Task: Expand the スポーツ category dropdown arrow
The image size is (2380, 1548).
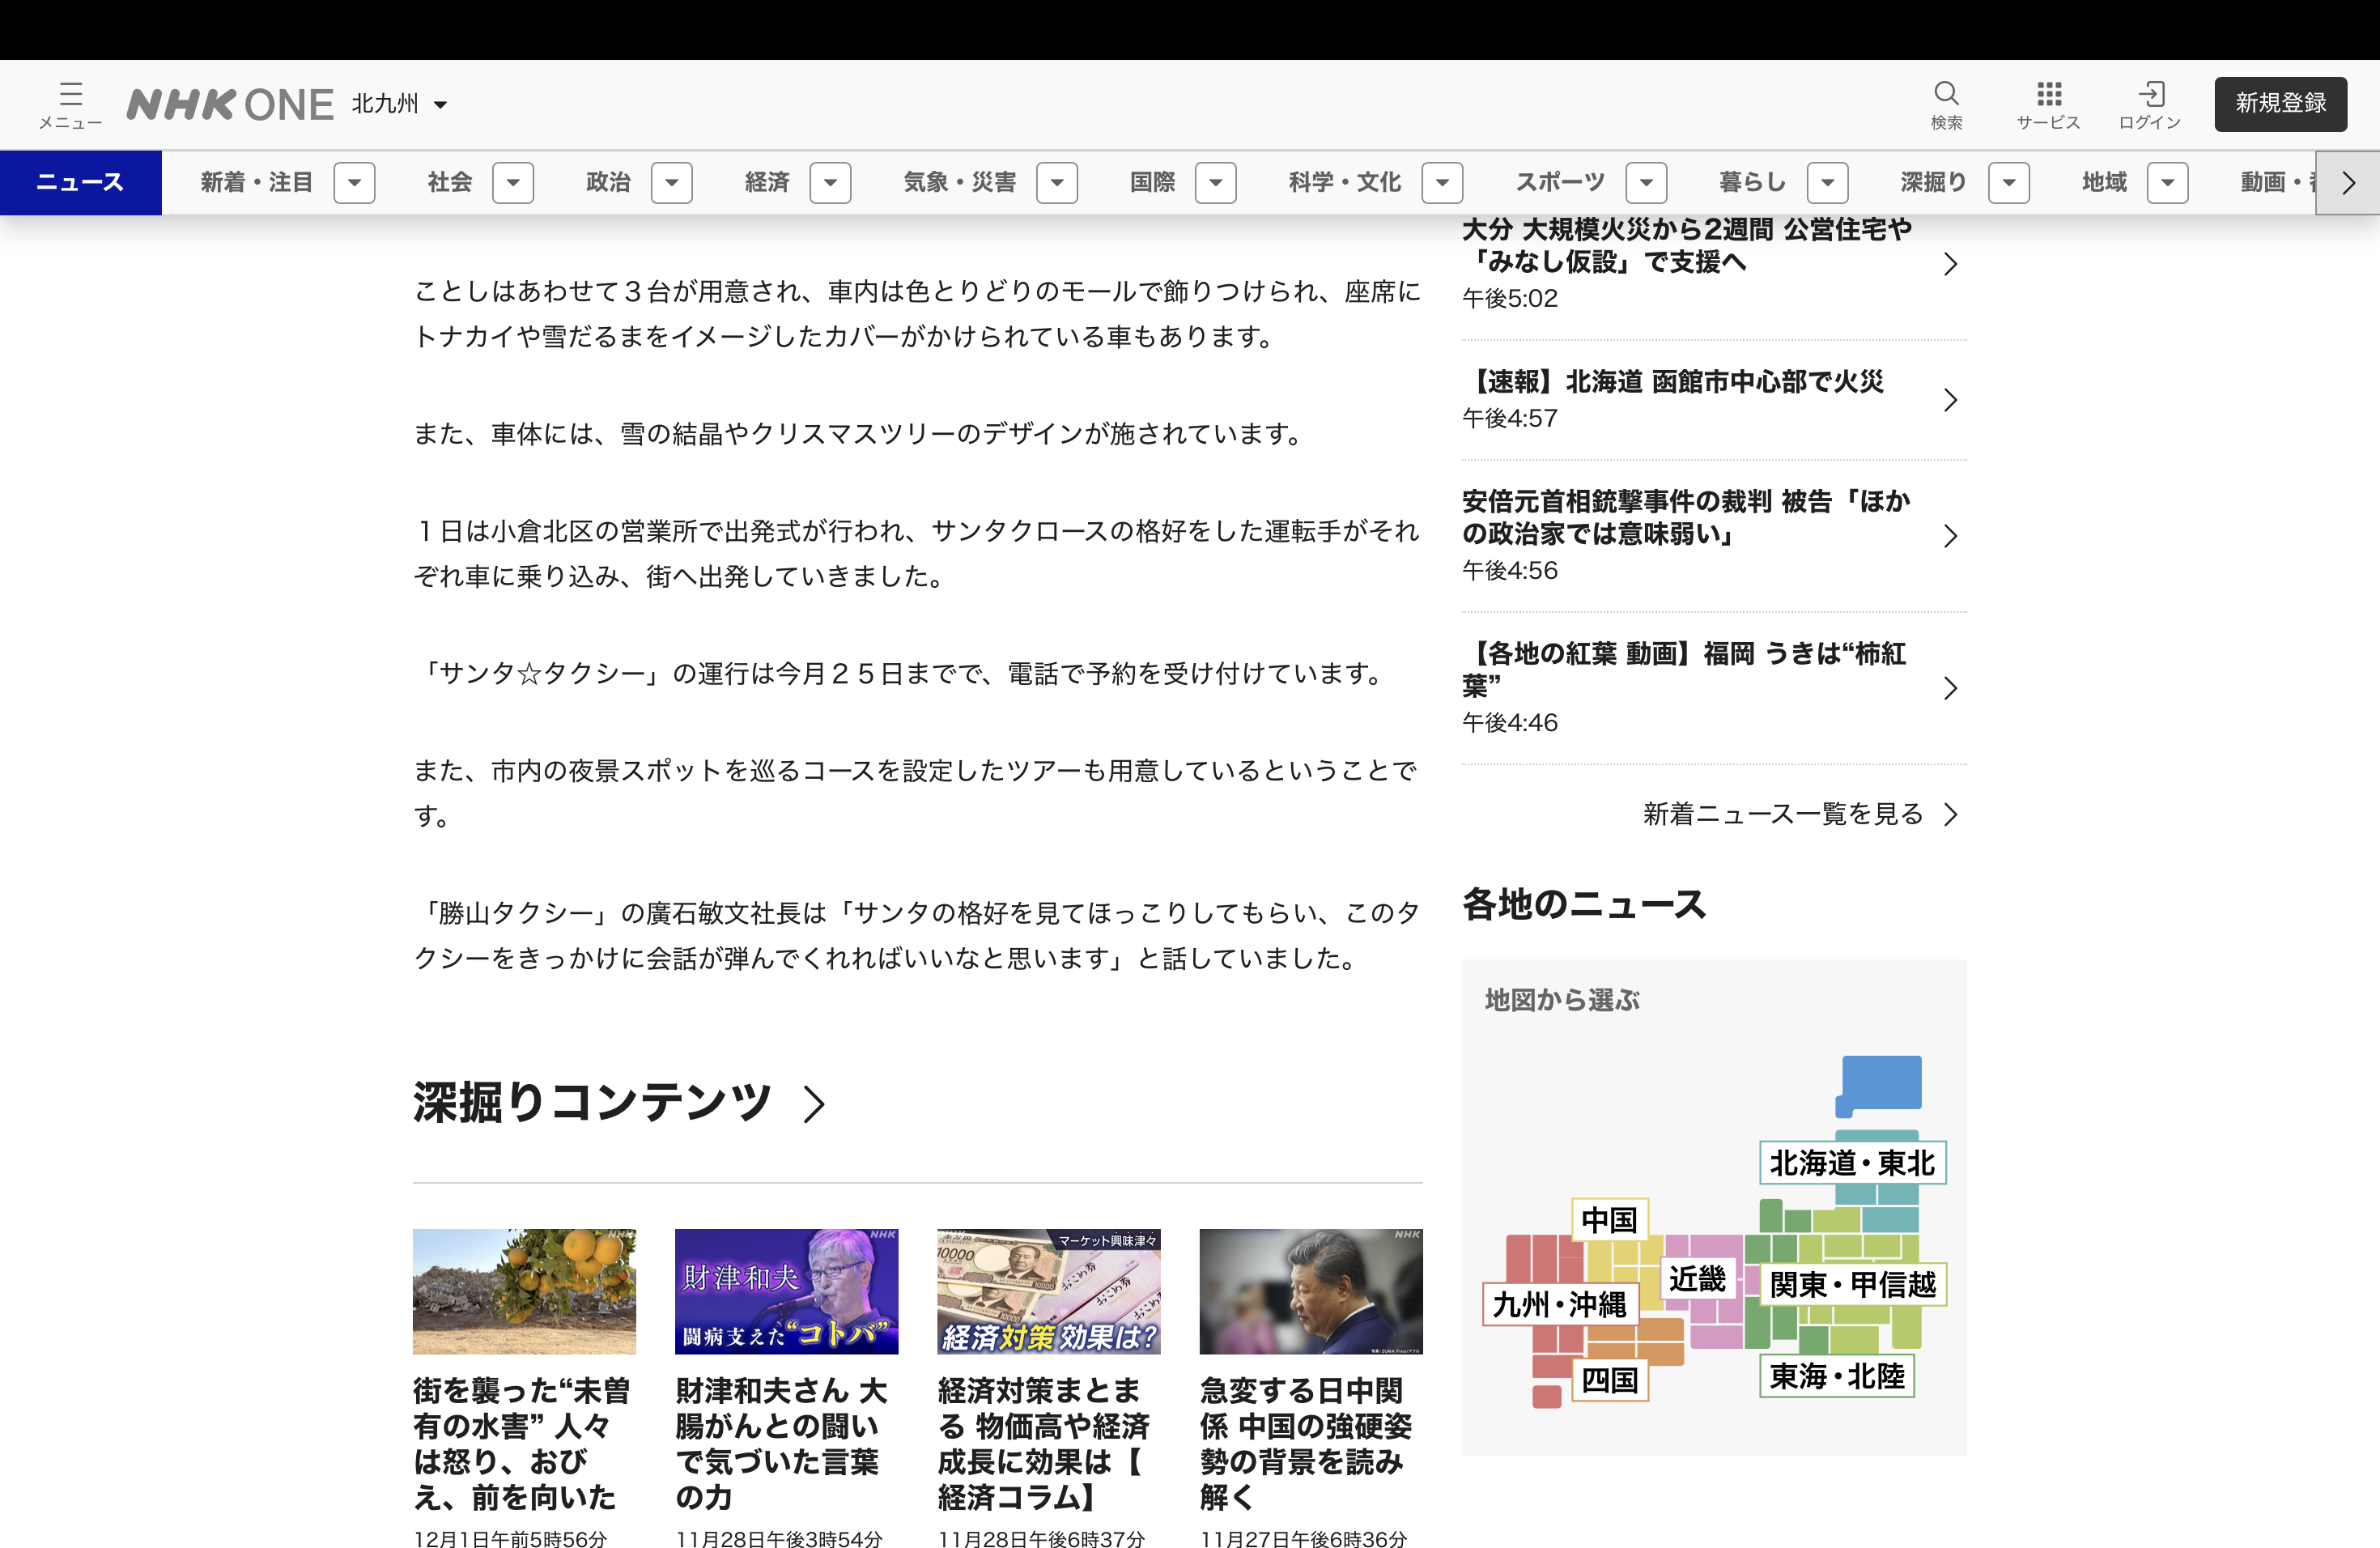Action: click(x=1646, y=183)
